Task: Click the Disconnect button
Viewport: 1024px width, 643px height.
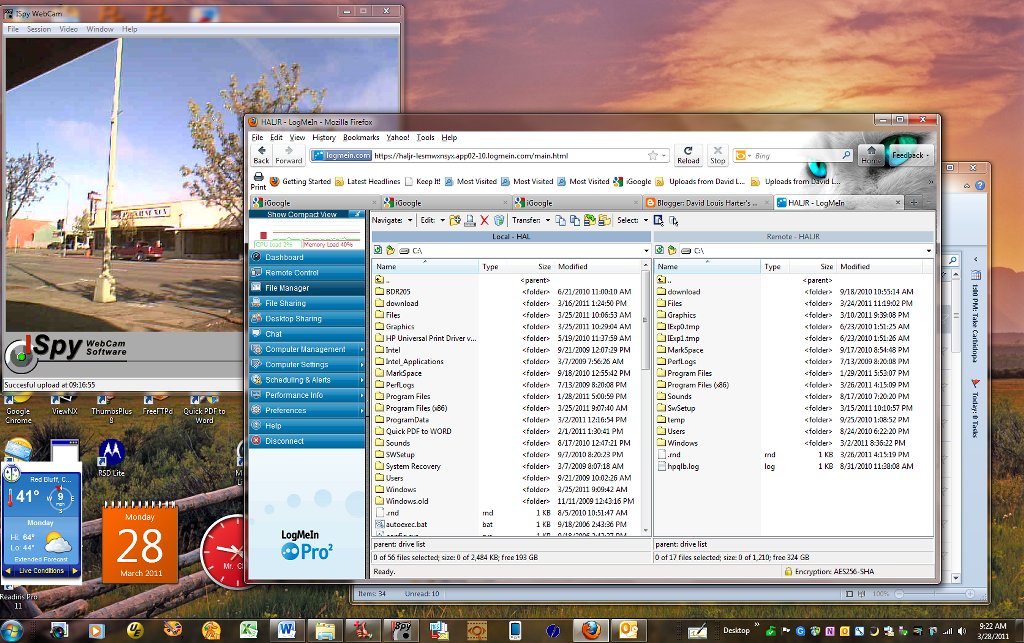Action: [x=307, y=441]
